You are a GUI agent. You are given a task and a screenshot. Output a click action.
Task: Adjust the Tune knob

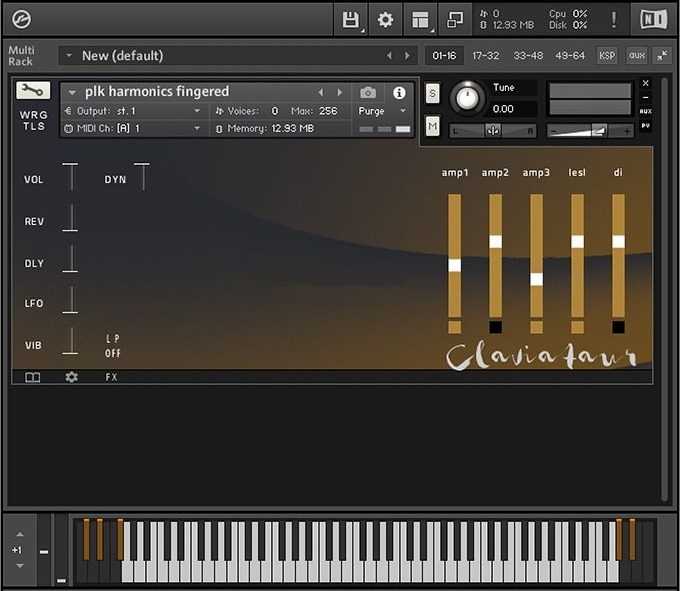467,98
